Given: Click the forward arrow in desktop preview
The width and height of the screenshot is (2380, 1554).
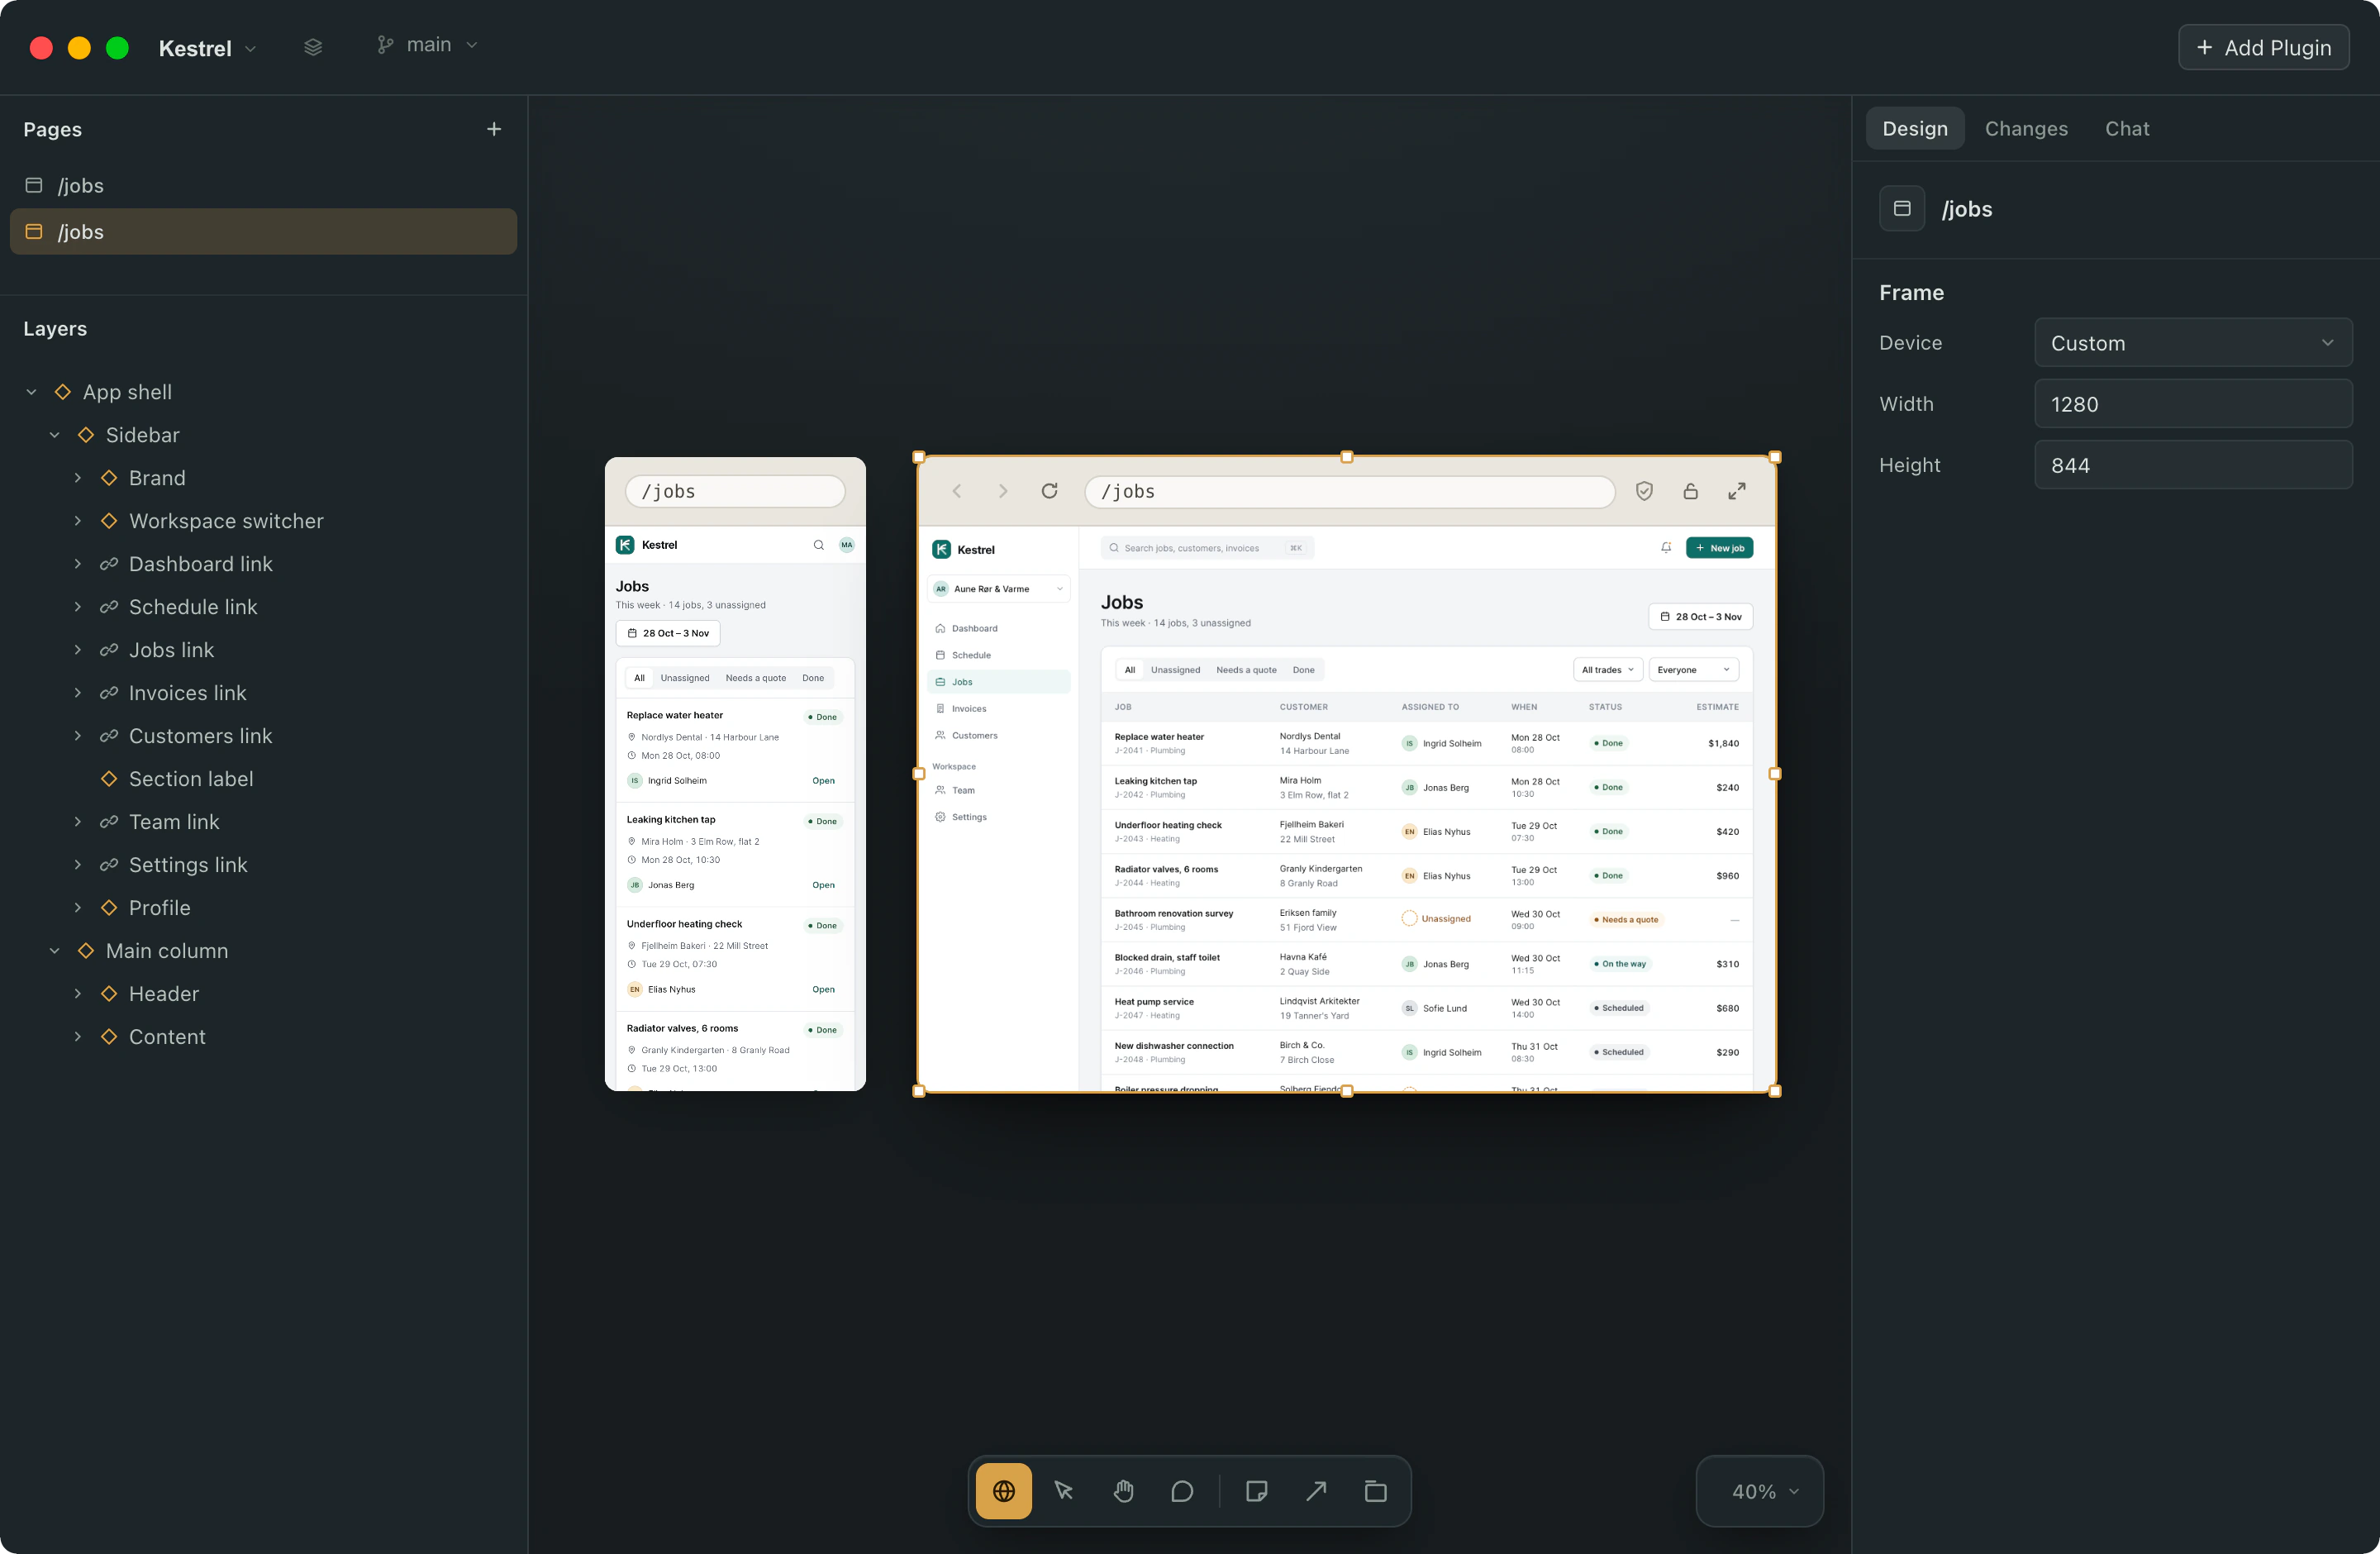Looking at the screenshot, I should point(1003,491).
